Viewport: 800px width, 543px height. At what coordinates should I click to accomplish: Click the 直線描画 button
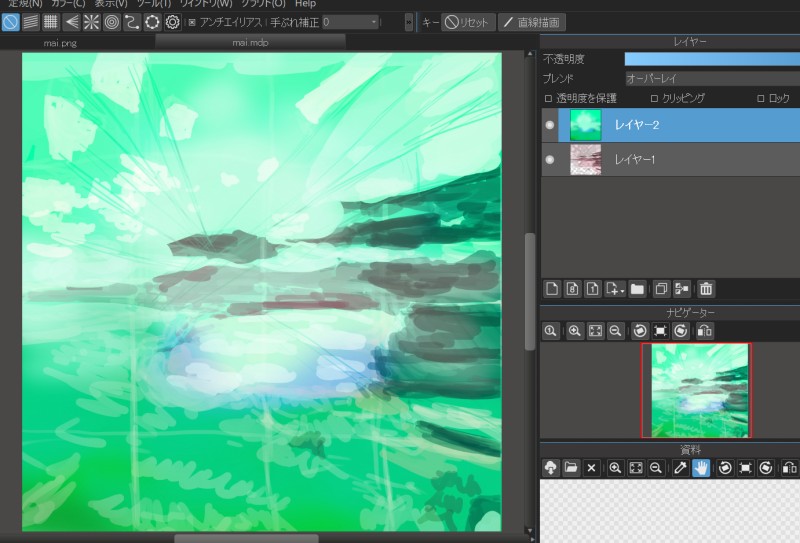[532, 22]
